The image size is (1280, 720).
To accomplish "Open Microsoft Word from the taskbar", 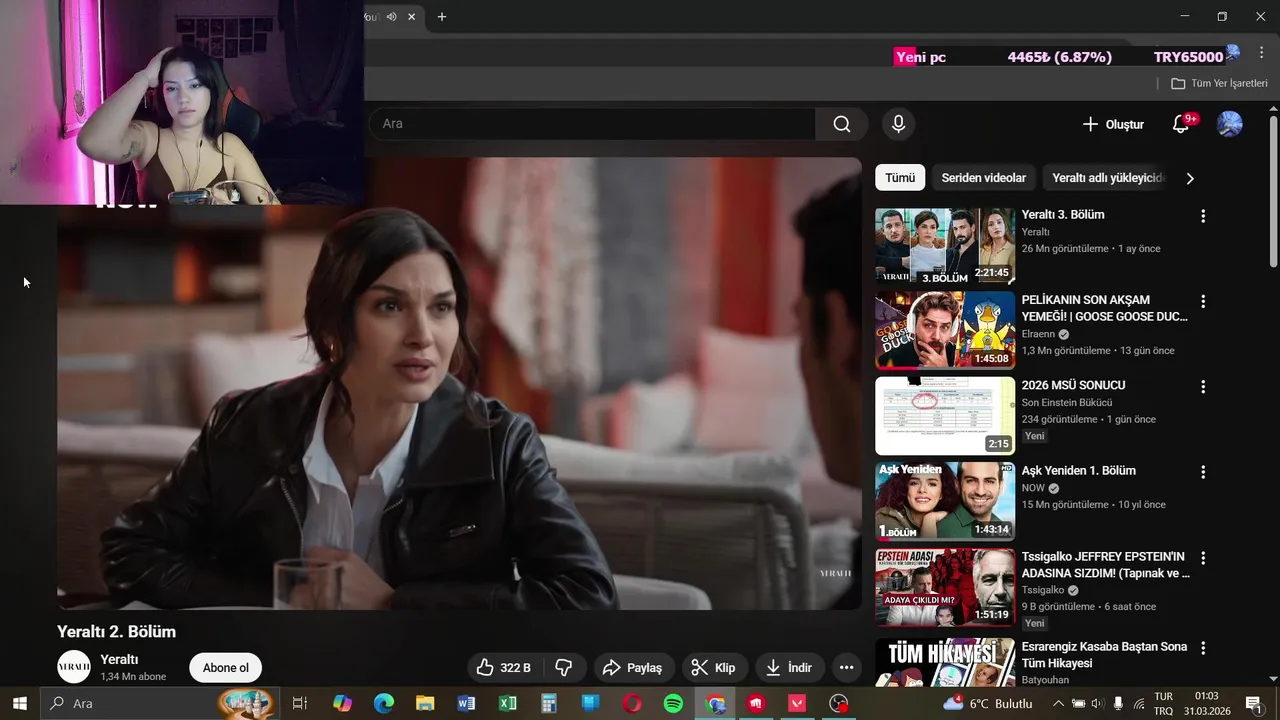I will (x=466, y=704).
